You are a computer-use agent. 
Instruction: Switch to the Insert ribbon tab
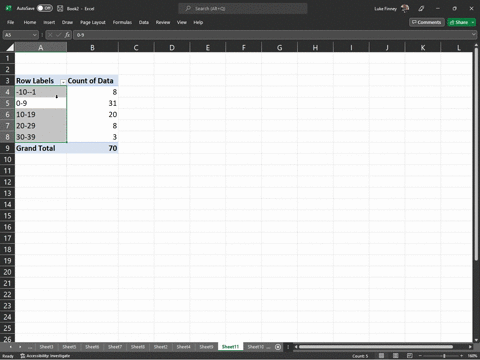49,22
